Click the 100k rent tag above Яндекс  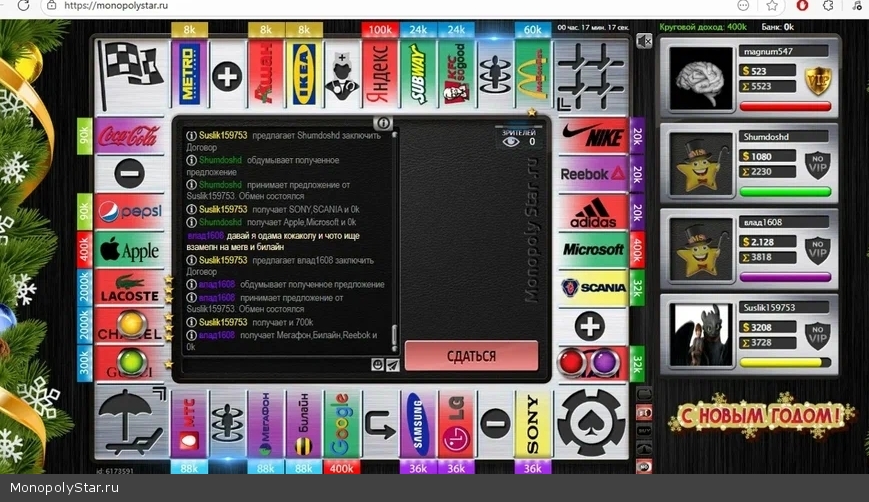pos(380,29)
